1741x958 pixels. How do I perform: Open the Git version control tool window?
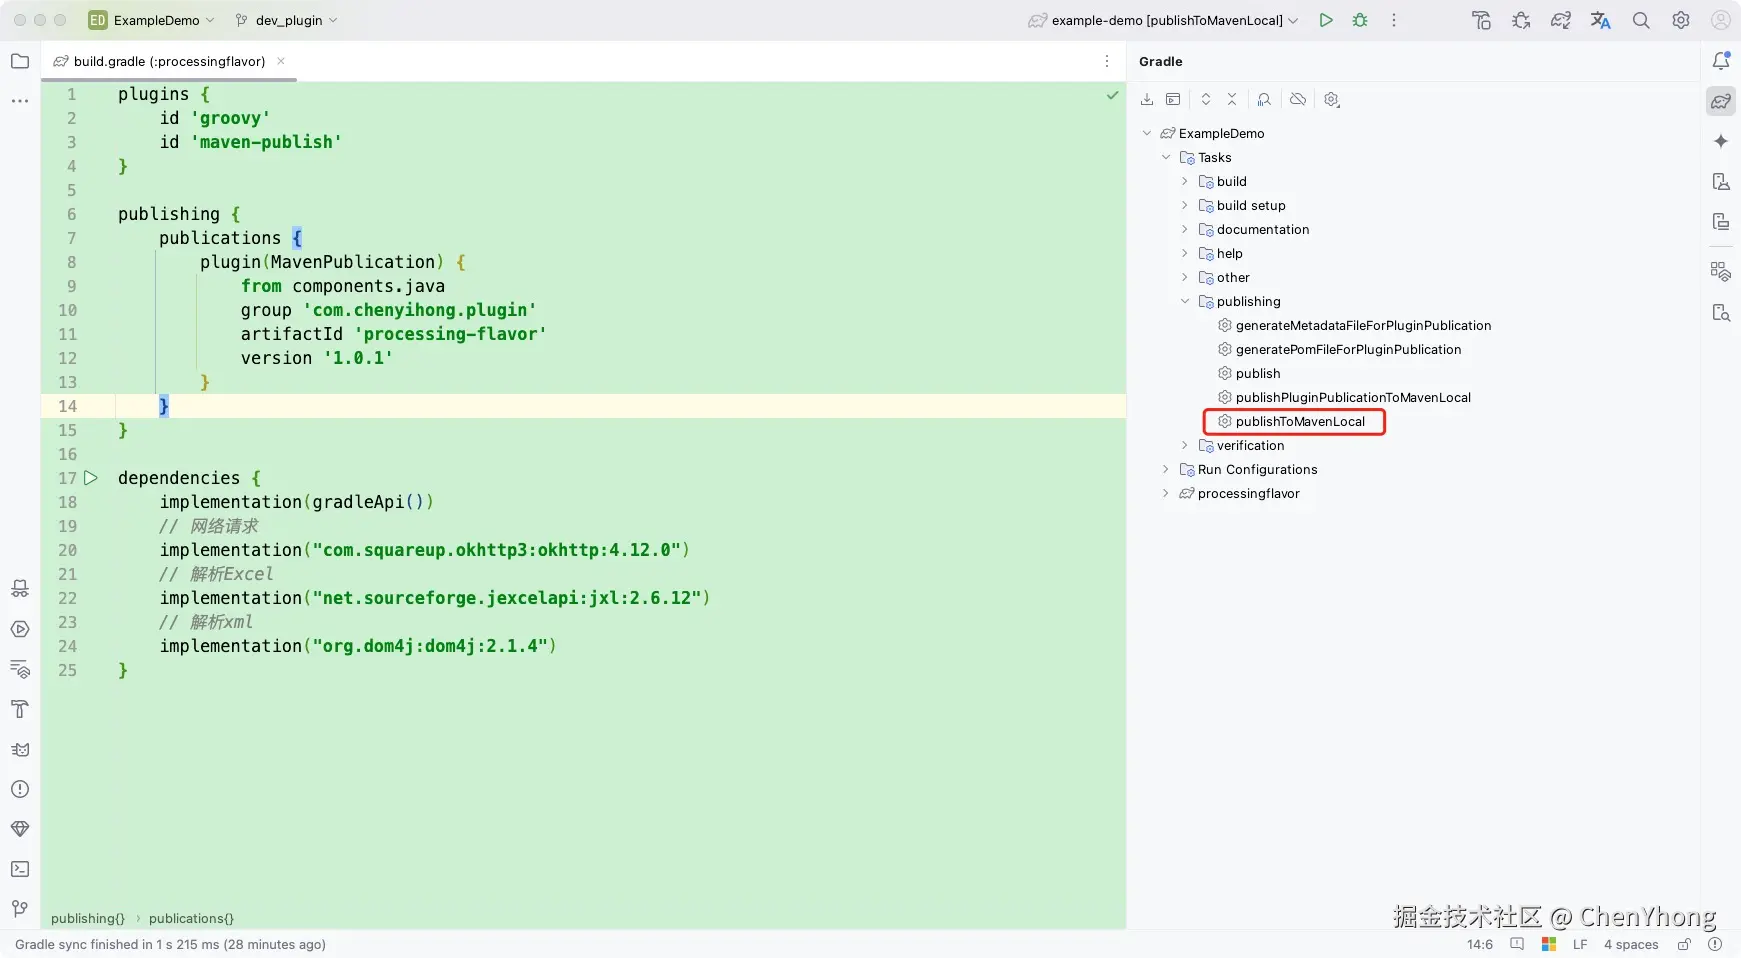click(x=20, y=909)
